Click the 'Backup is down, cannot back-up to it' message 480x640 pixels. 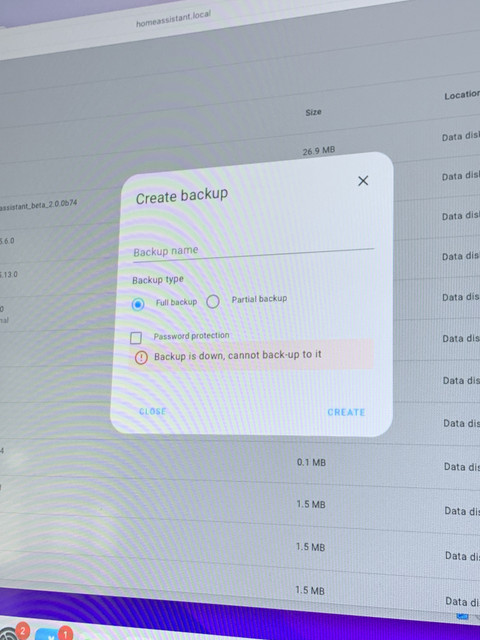(238, 355)
